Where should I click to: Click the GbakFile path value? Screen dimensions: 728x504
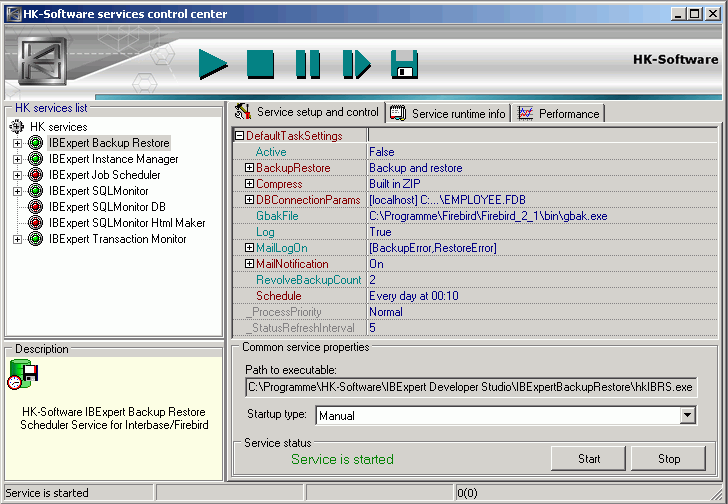point(488,216)
